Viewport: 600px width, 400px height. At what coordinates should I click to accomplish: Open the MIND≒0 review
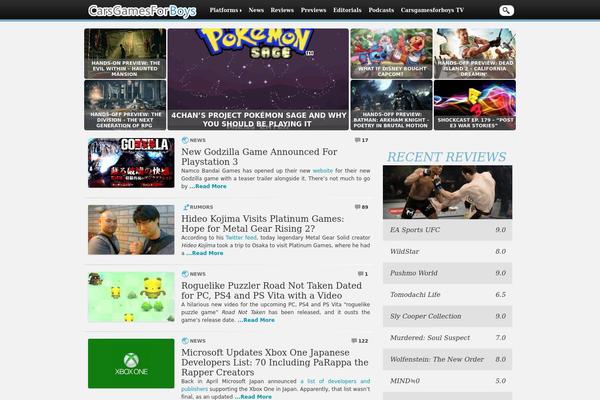pyautogui.click(x=447, y=381)
